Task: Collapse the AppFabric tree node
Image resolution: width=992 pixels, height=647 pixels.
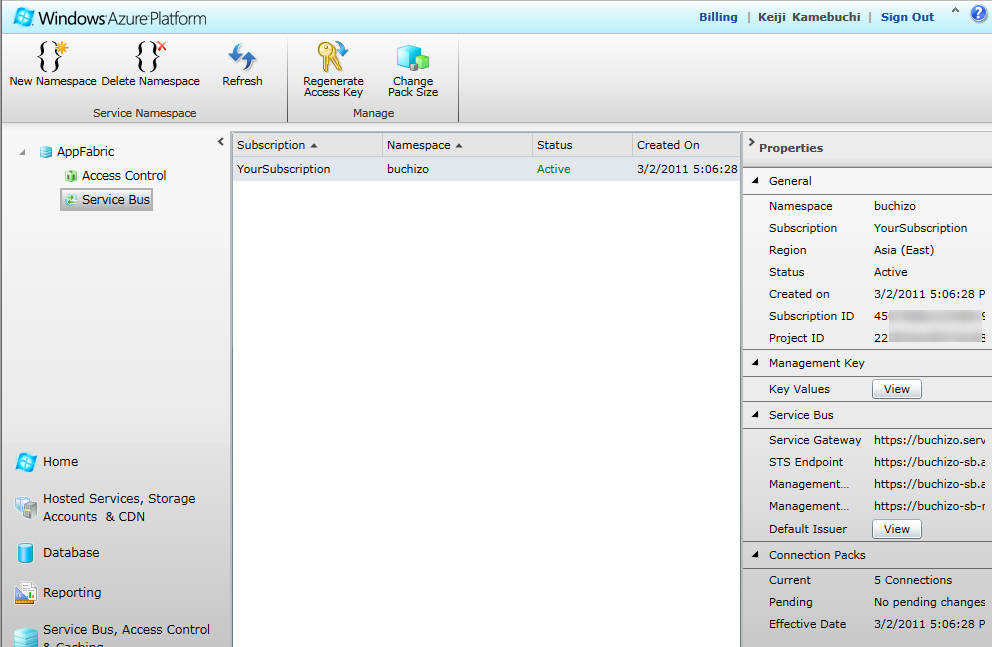Action: point(23,152)
